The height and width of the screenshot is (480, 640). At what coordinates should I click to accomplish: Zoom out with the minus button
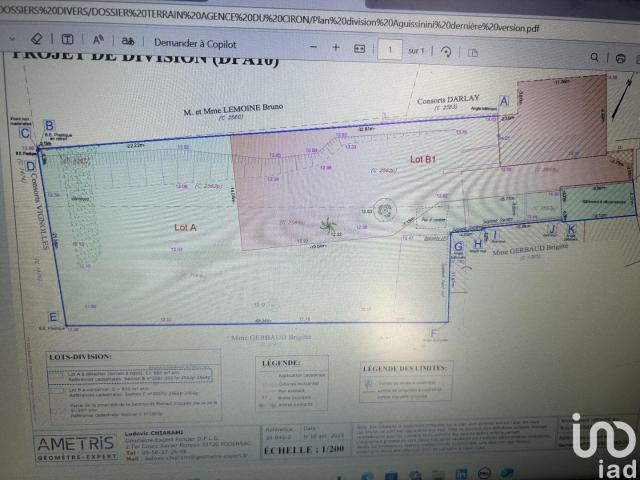[x=314, y=47]
